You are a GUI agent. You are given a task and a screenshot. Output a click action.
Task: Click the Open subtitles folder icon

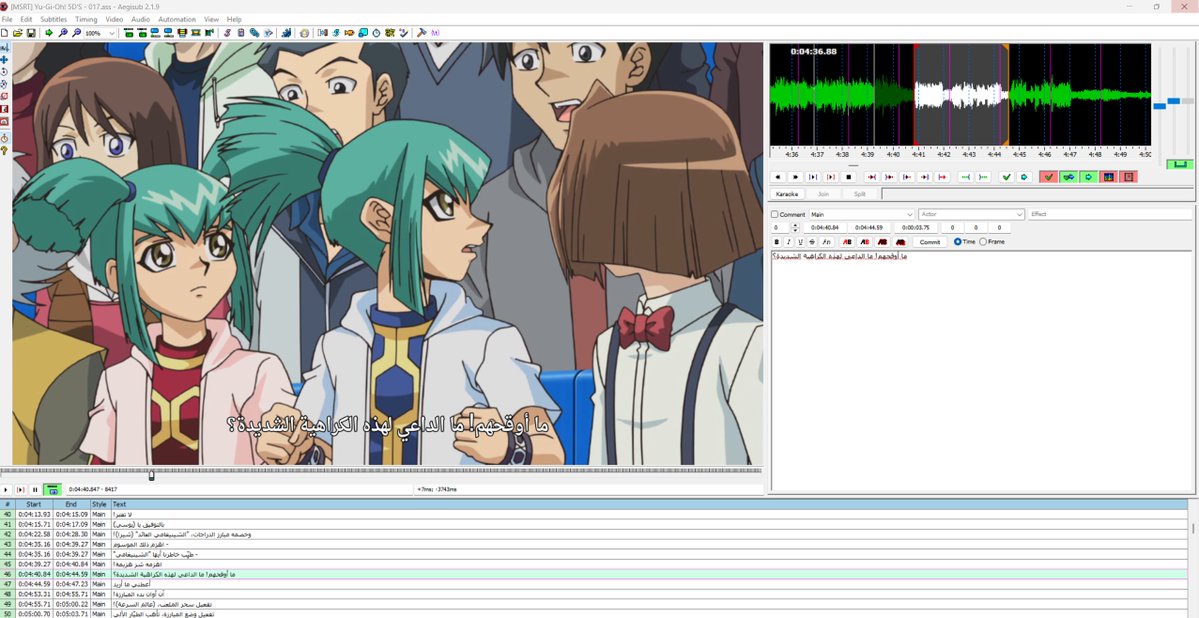[18, 33]
